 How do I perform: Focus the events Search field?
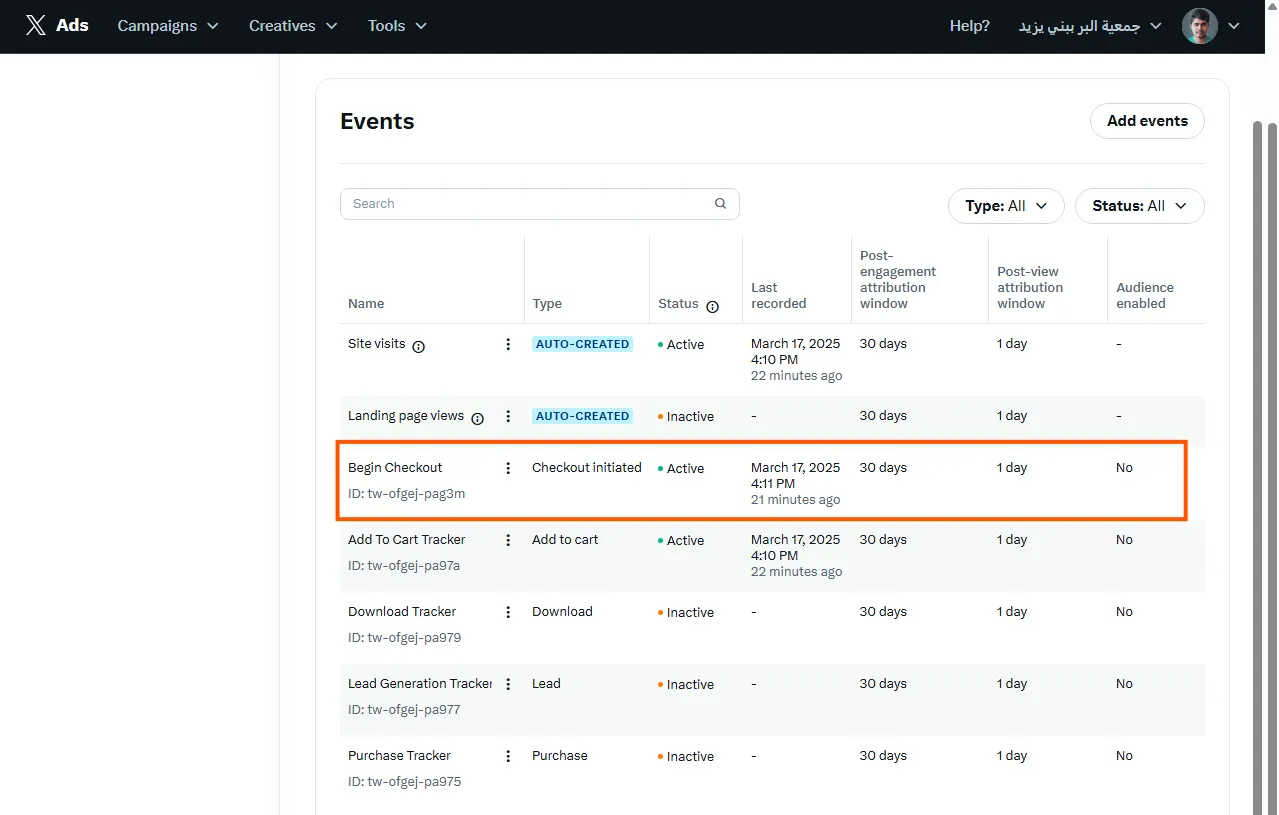click(540, 204)
